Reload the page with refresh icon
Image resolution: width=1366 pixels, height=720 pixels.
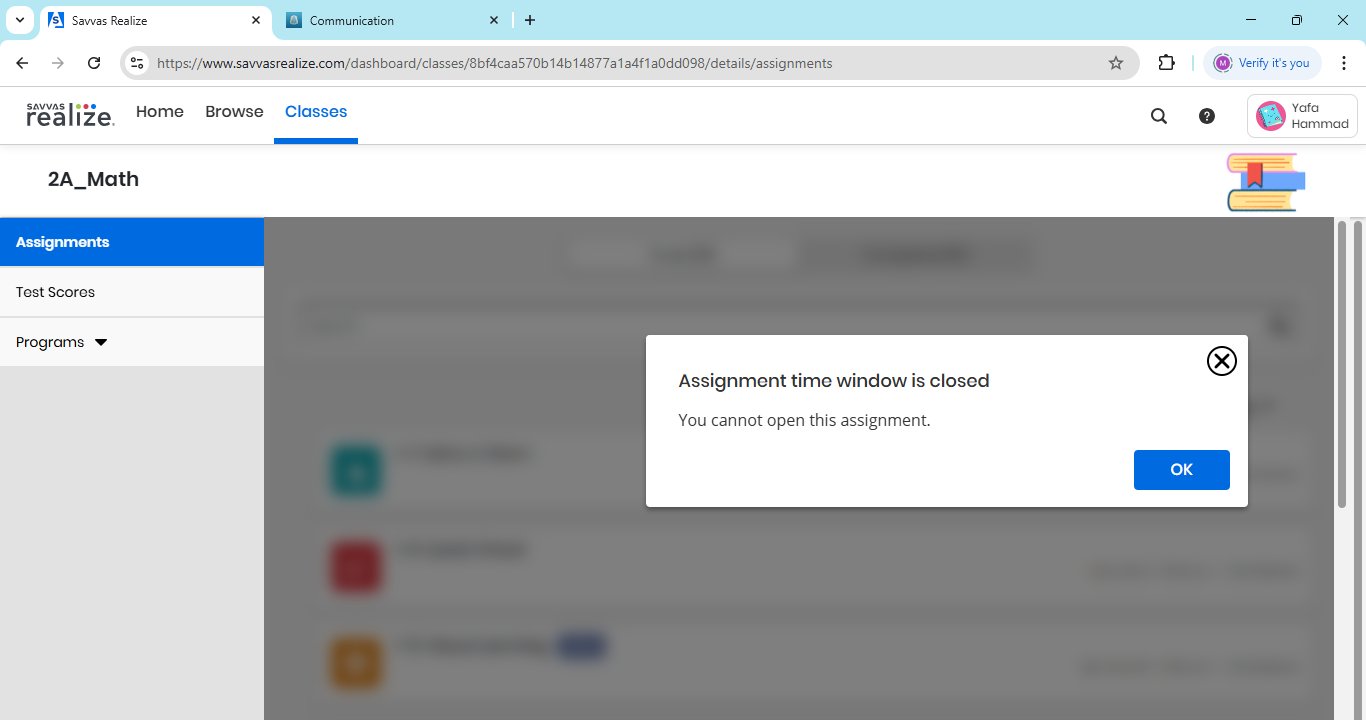[94, 63]
